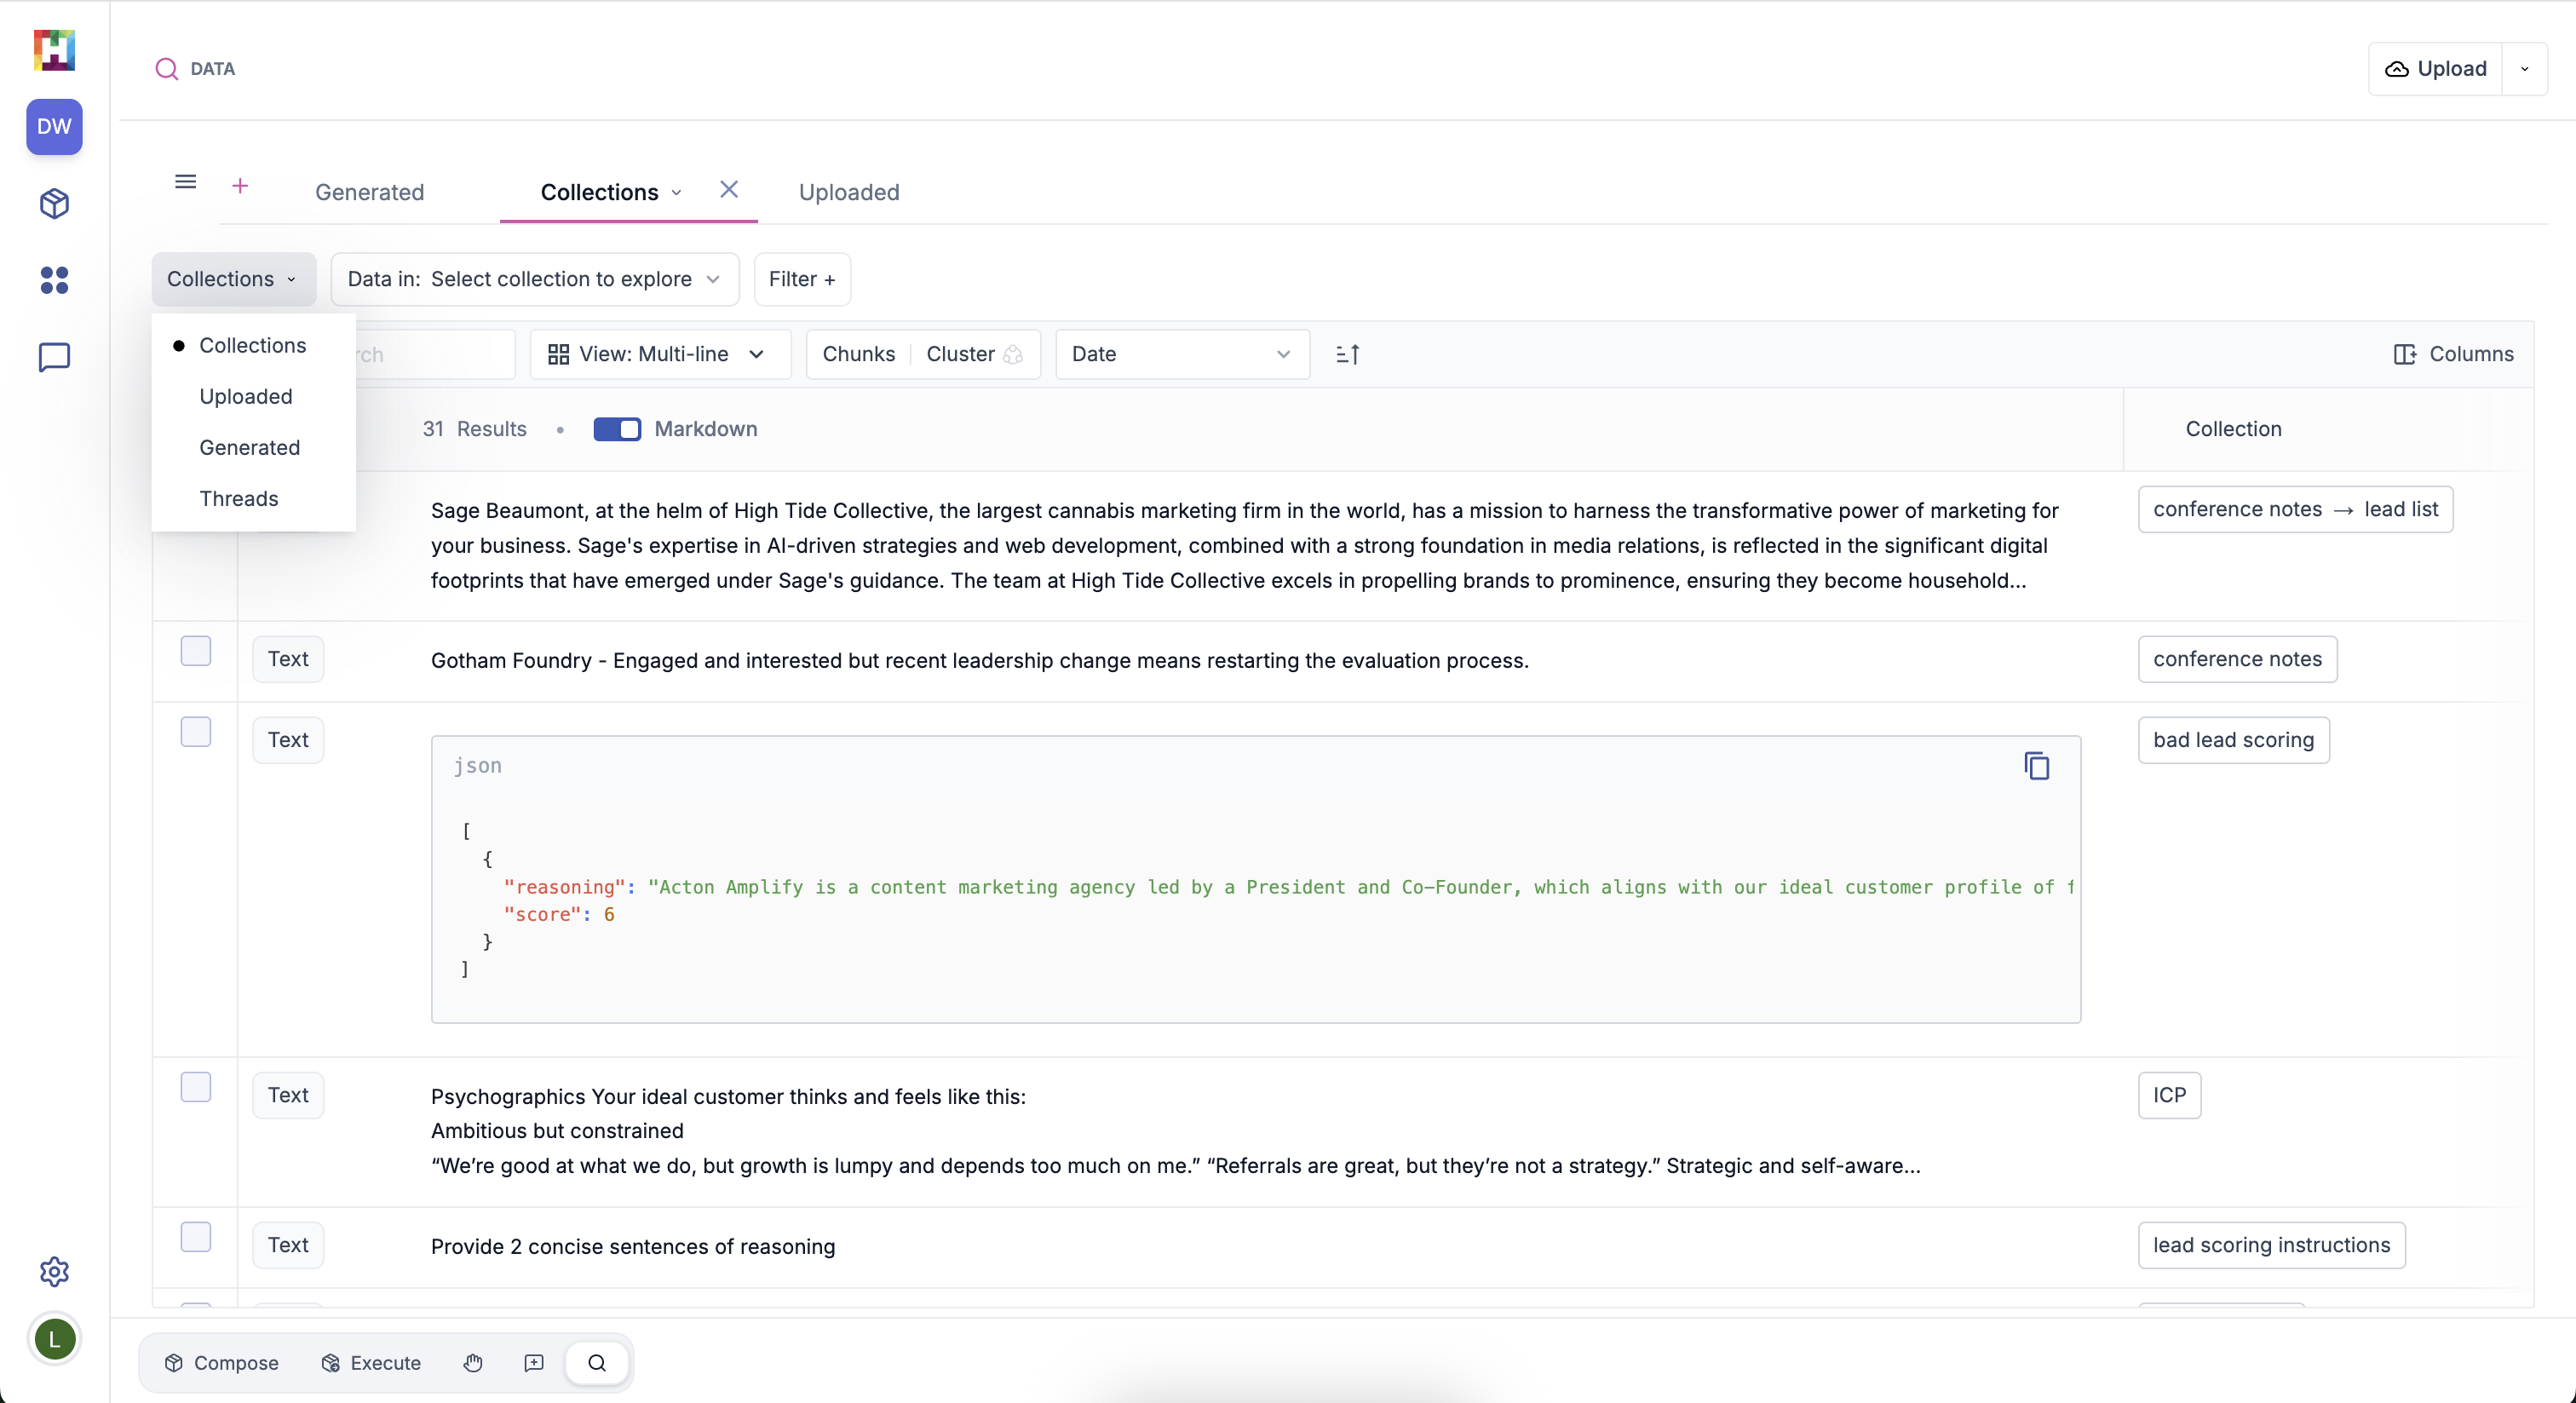
Task: Open the apps grid icon in sidebar
Action: coord(54,281)
